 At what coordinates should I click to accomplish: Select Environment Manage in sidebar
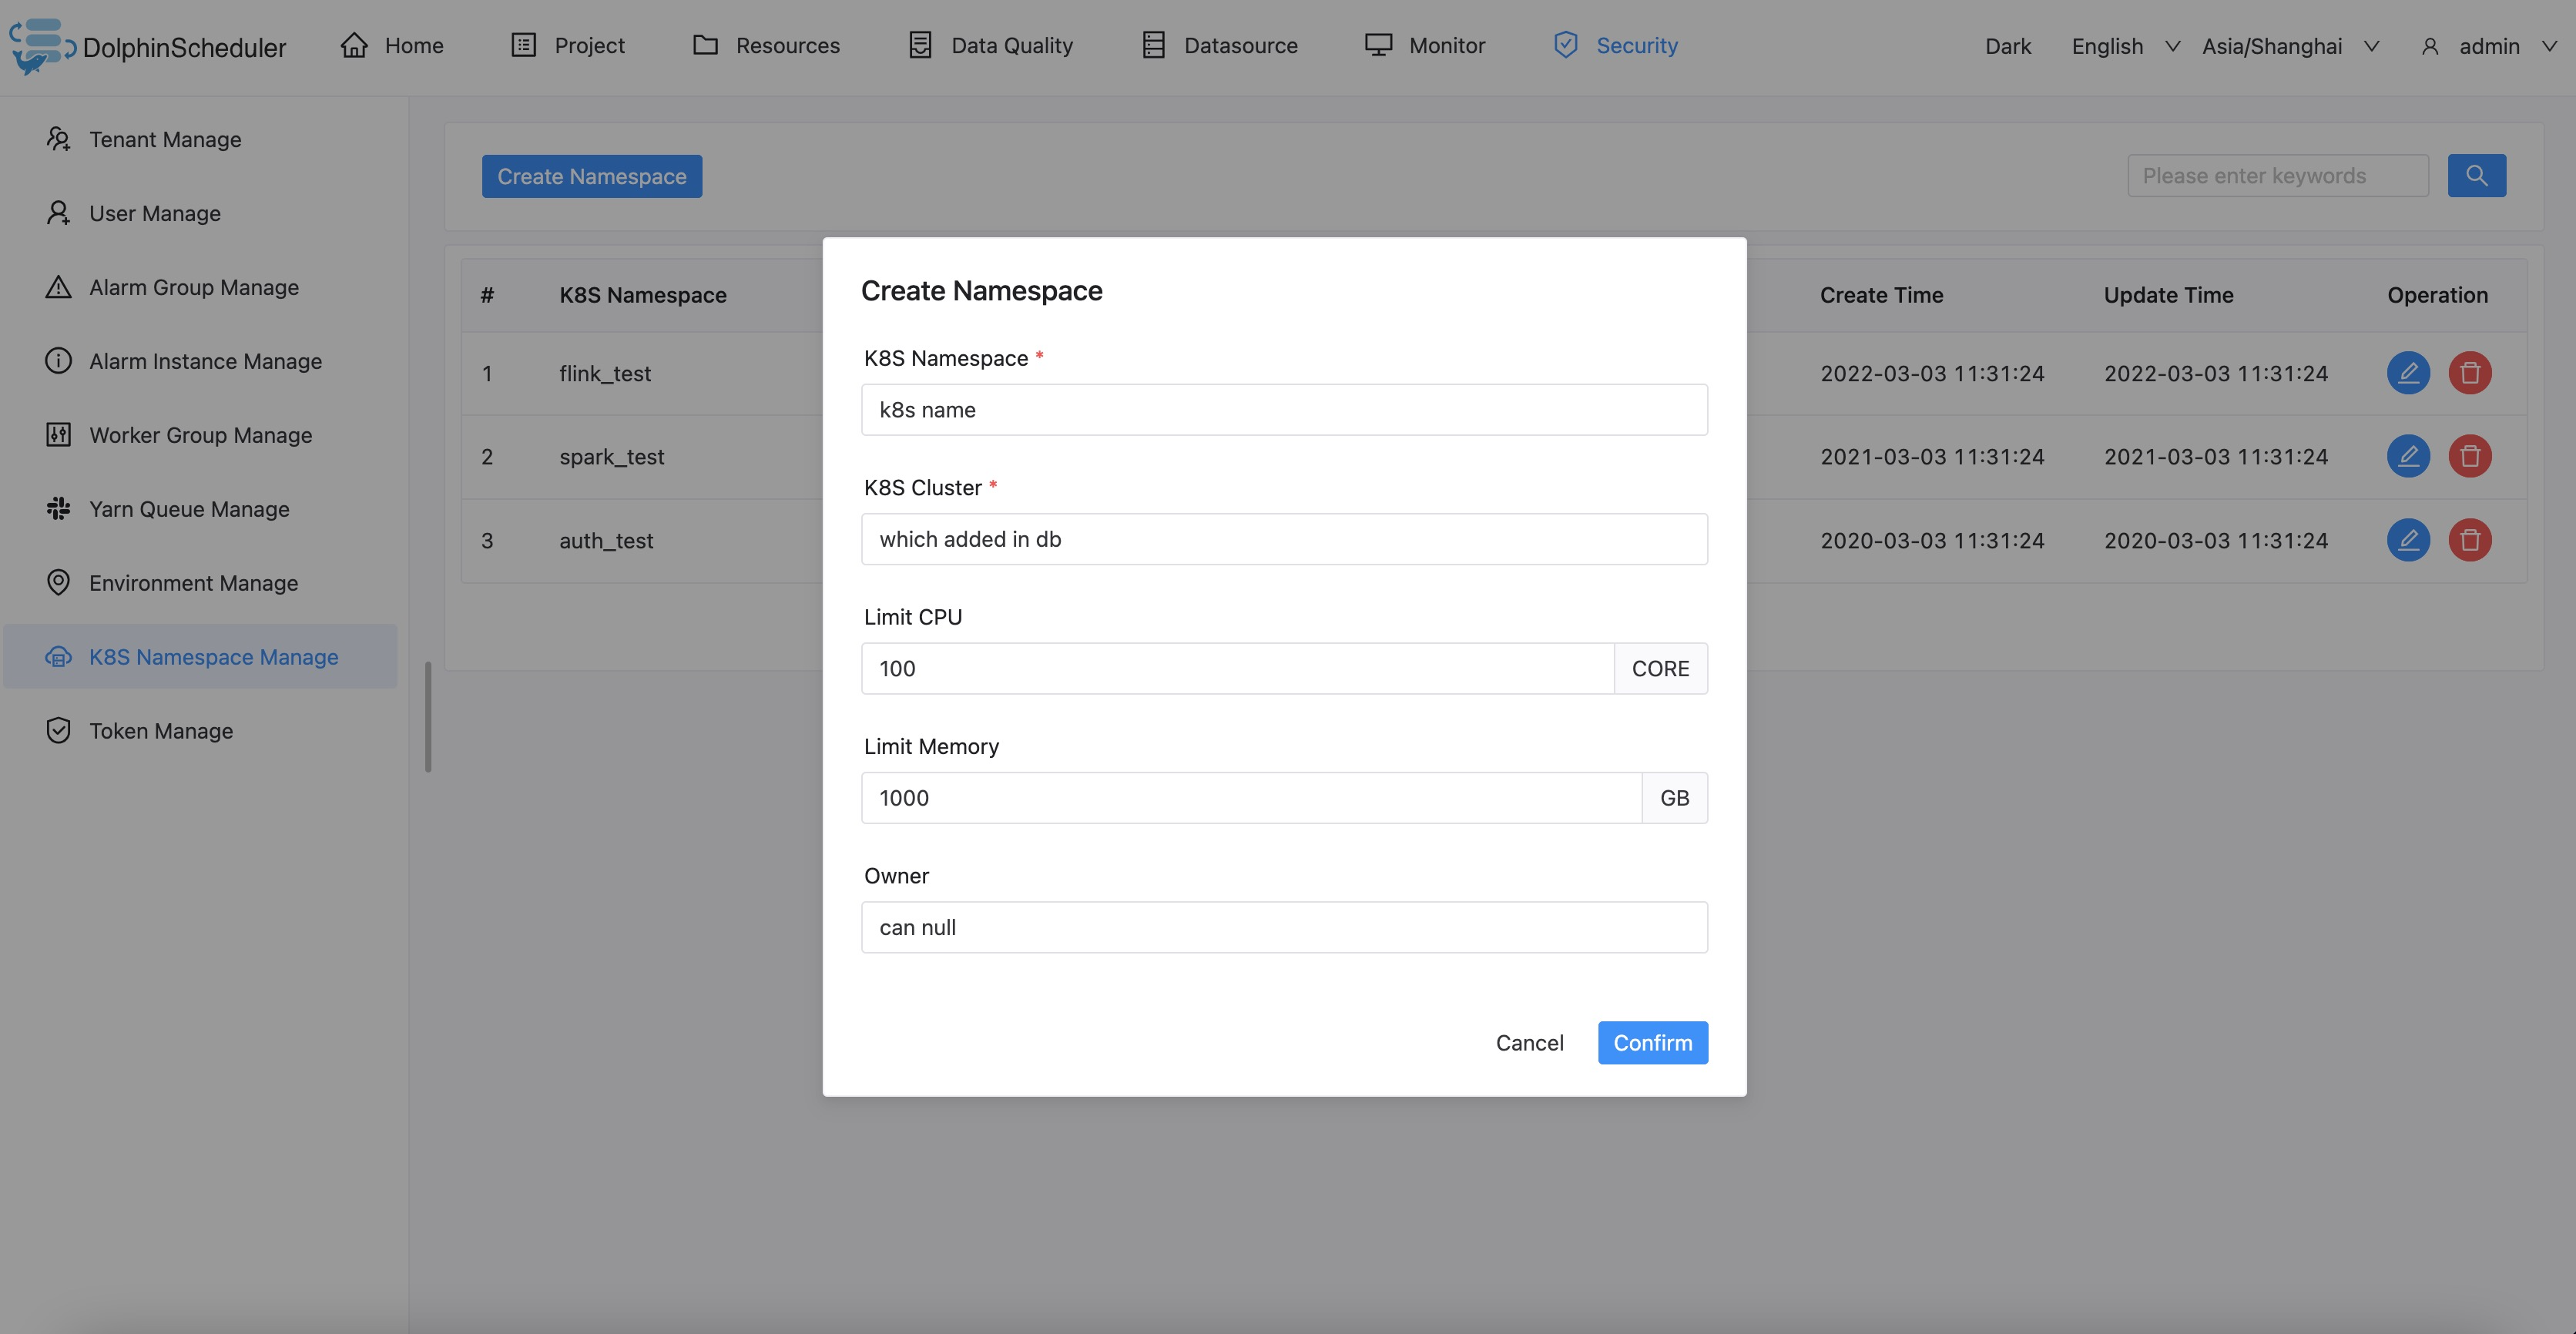(200, 583)
